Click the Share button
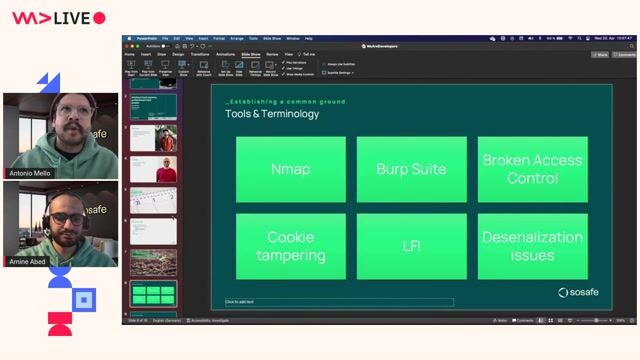Image resolution: width=640 pixels, height=360 pixels. (600, 55)
